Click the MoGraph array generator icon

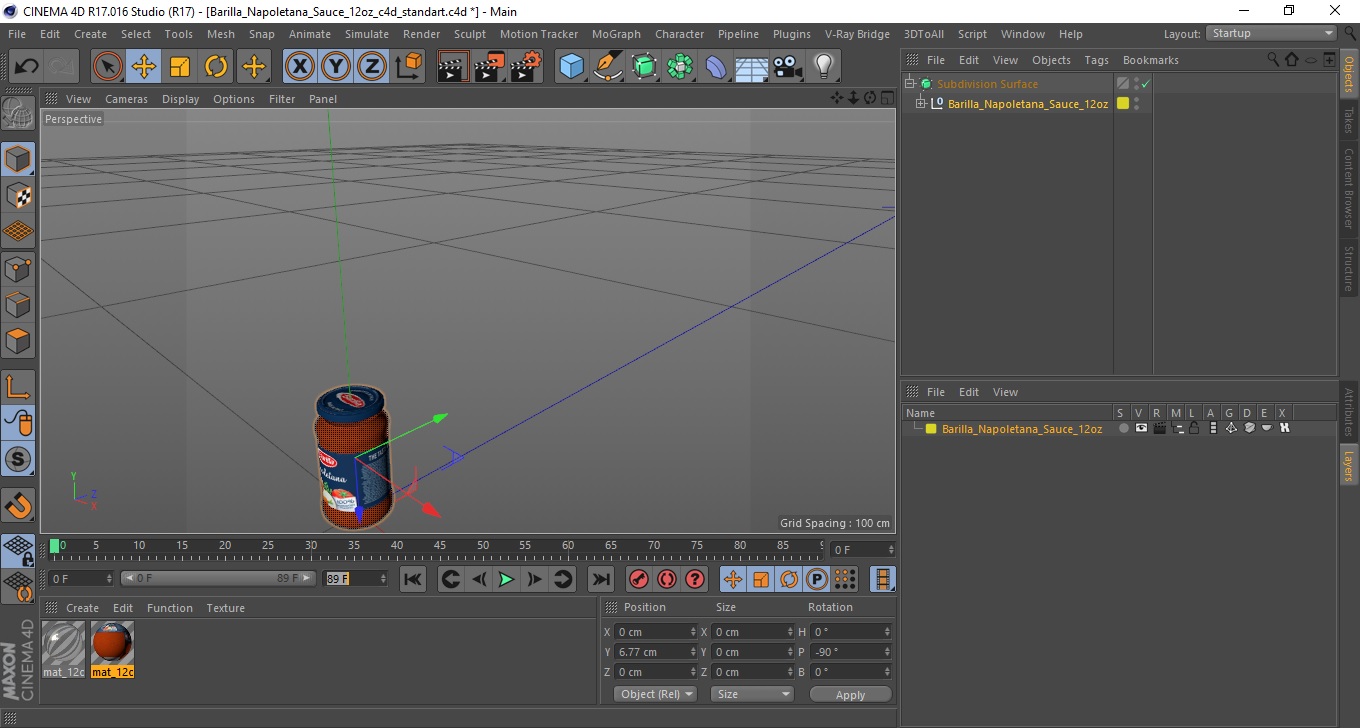[680, 67]
